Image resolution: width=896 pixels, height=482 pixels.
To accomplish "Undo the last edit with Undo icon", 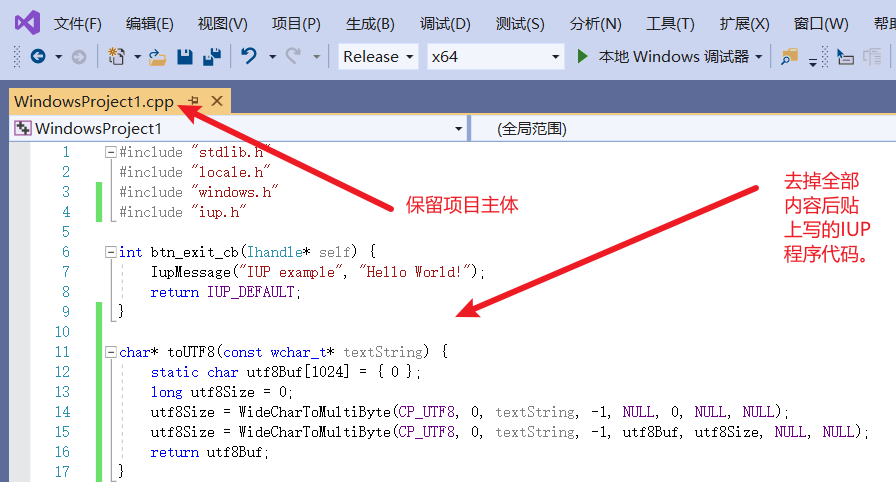I will tap(249, 56).
